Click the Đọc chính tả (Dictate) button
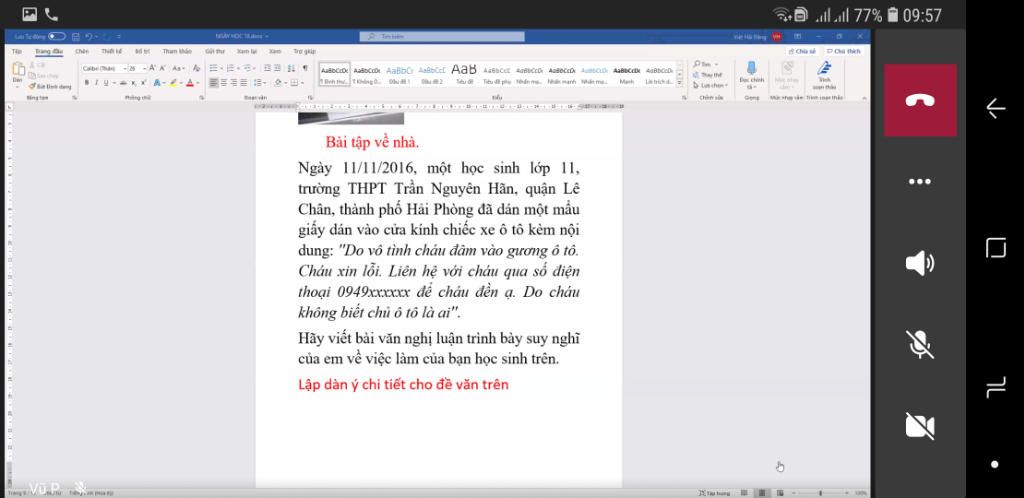1024x498 pixels. [x=752, y=76]
